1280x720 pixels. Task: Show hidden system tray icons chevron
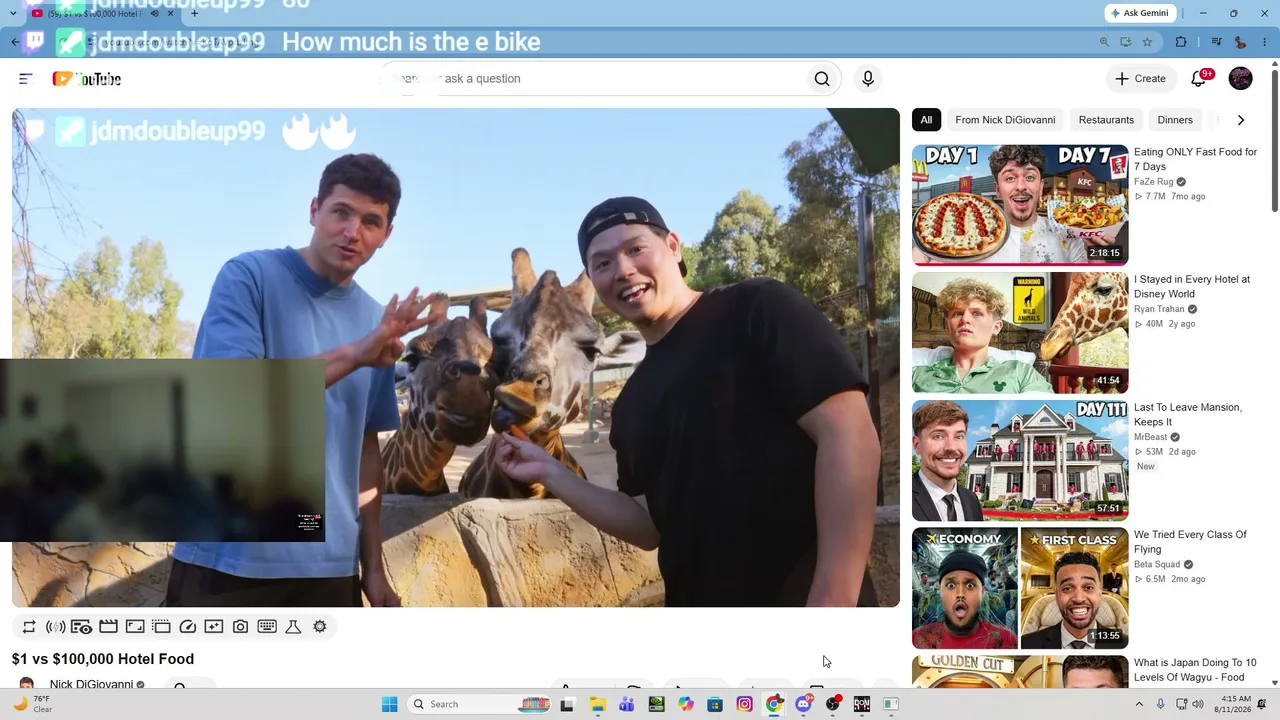1138,704
